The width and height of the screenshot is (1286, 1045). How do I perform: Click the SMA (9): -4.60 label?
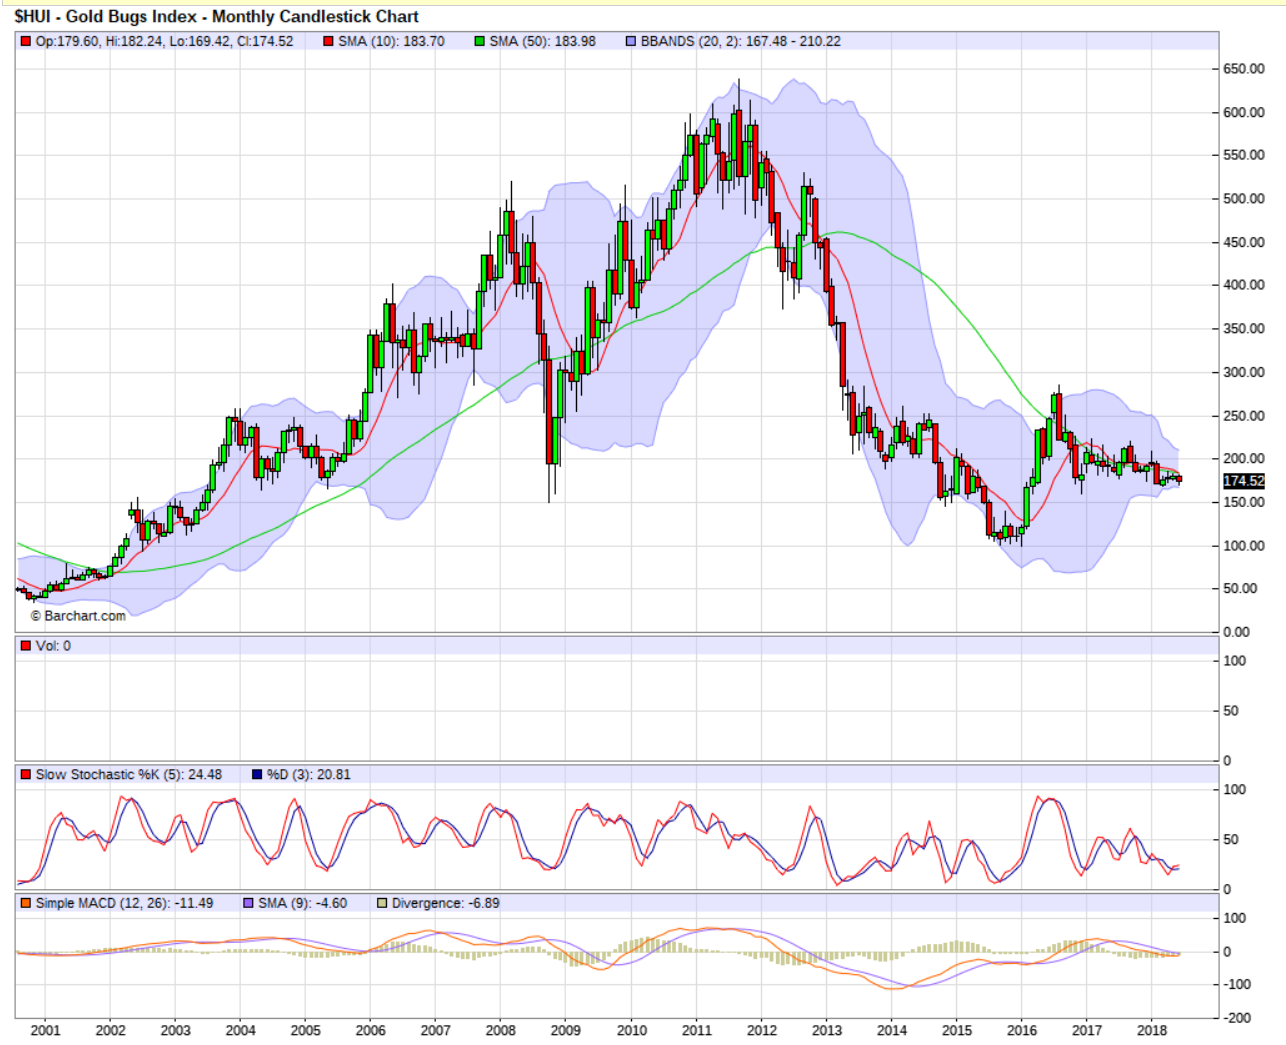coord(303,903)
